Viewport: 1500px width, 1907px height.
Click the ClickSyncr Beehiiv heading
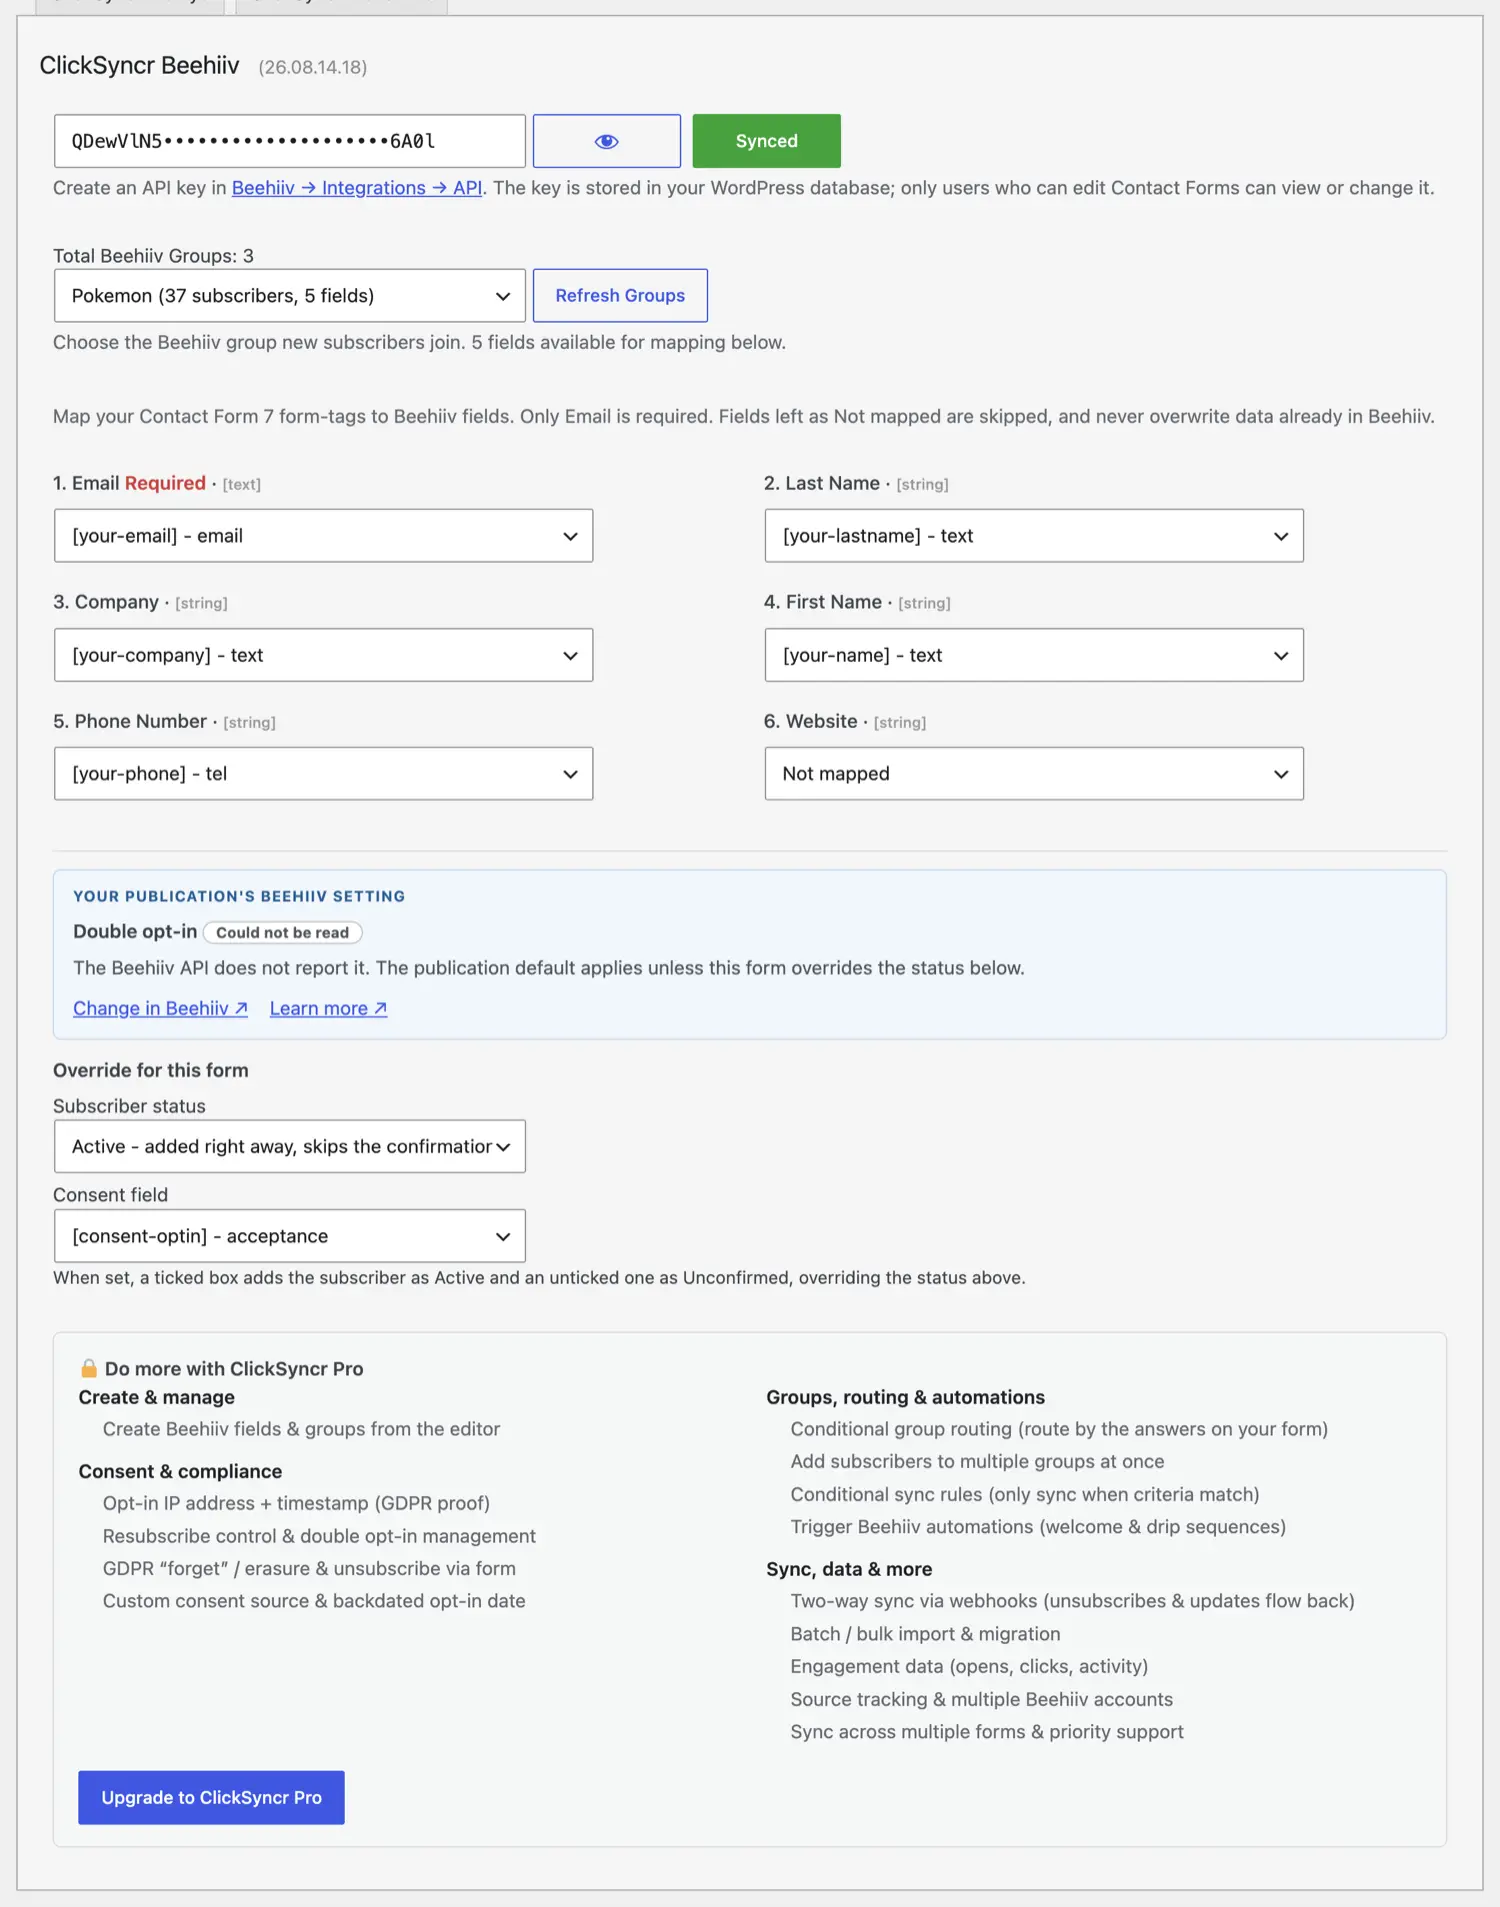[x=139, y=66]
